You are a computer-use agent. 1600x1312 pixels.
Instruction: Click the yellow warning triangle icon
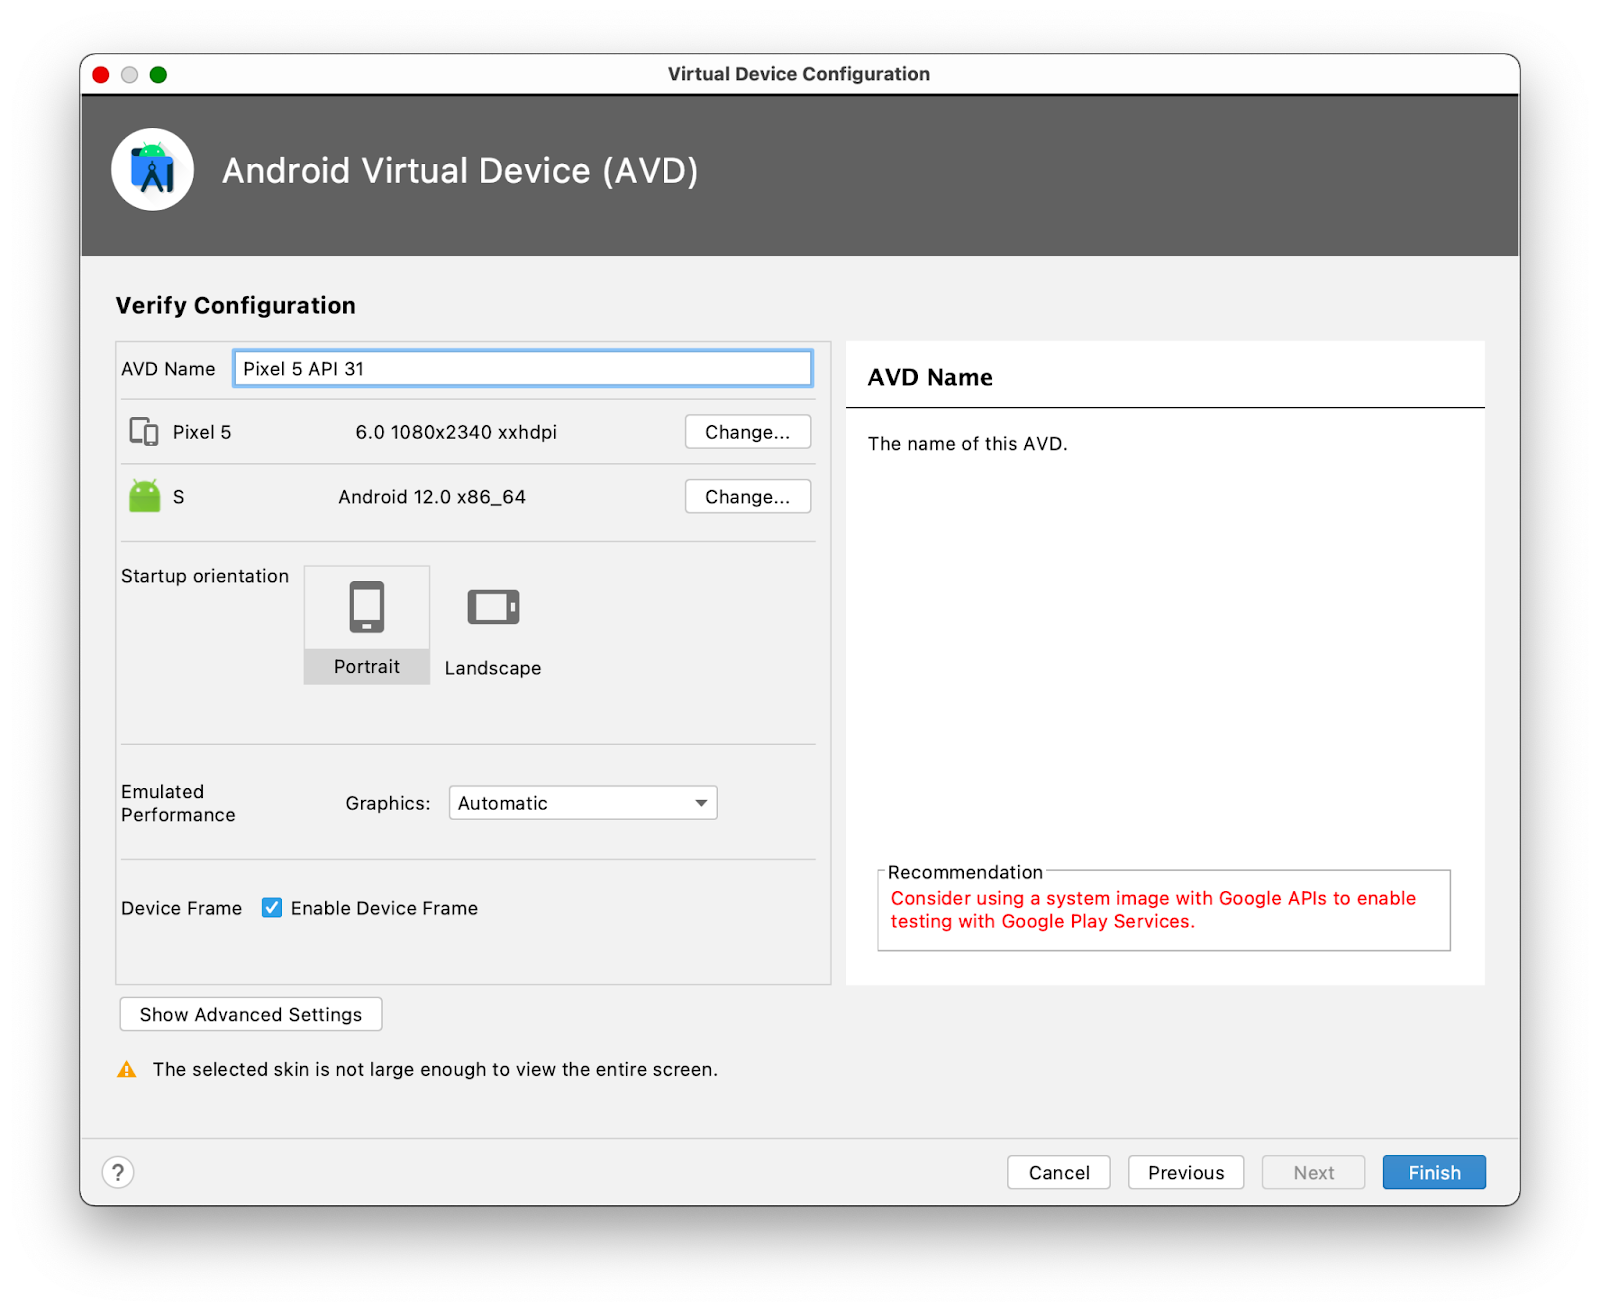coord(127,1070)
